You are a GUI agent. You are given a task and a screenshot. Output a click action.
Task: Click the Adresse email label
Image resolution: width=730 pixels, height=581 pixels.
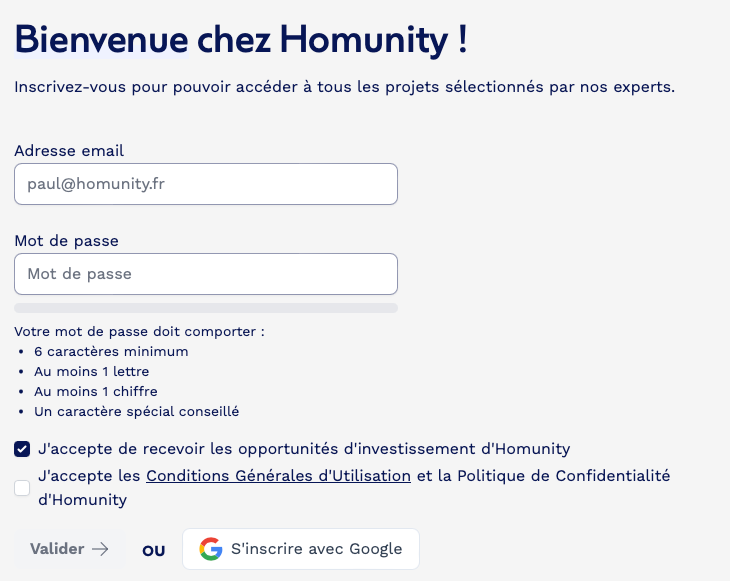coord(69,151)
